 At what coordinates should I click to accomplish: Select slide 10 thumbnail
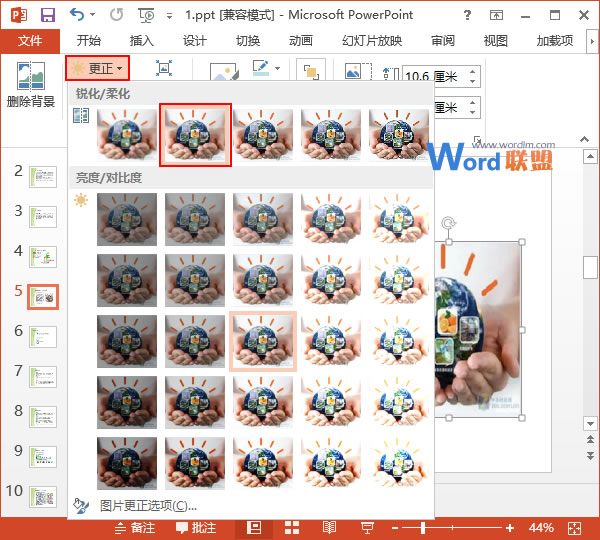[43, 496]
